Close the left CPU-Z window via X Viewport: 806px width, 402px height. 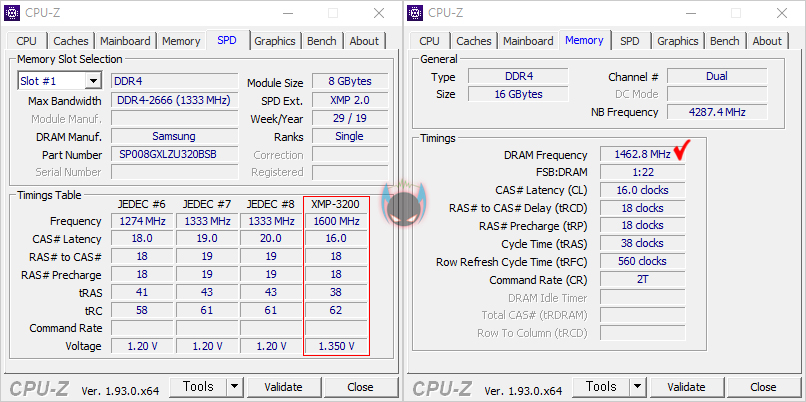(379, 13)
